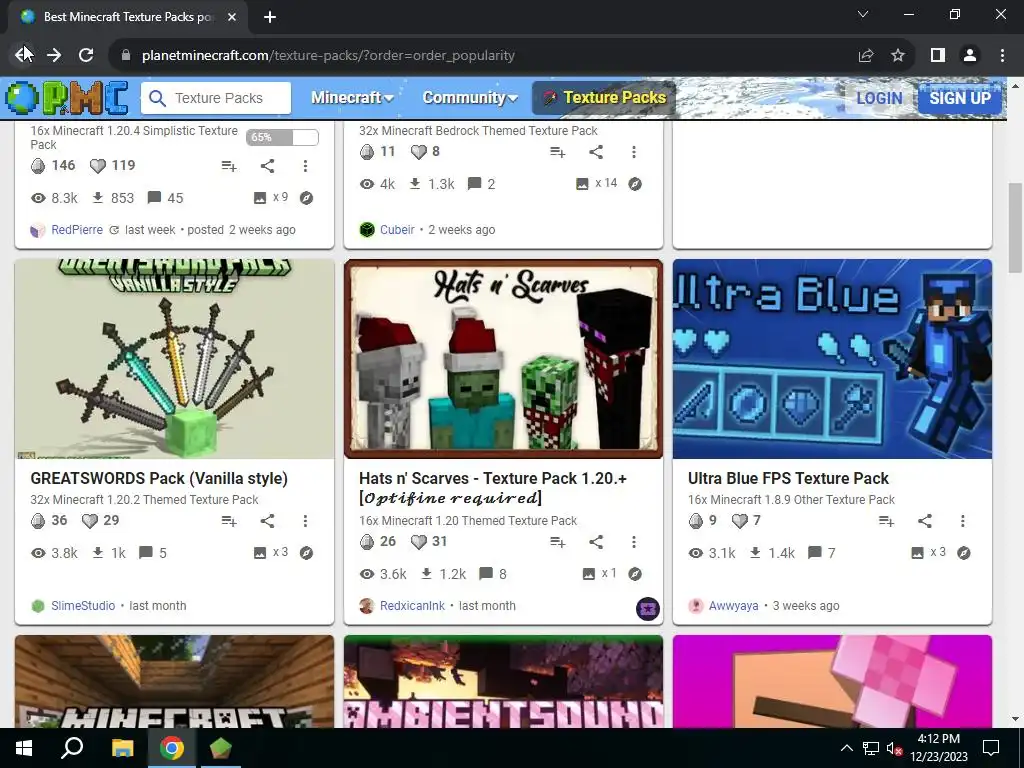Open the Hats n' Scarves thumbnail image
The width and height of the screenshot is (1024, 768).
pos(503,359)
